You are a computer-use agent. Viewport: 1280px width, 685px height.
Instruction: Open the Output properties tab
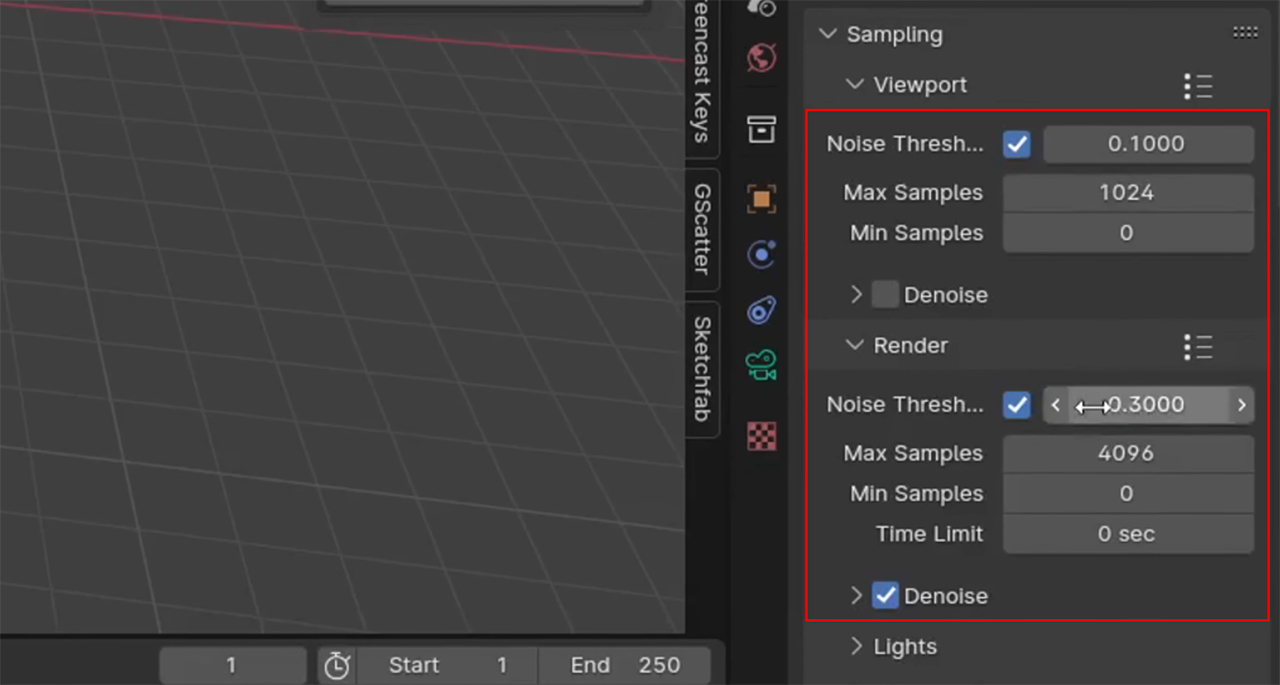[760, 130]
